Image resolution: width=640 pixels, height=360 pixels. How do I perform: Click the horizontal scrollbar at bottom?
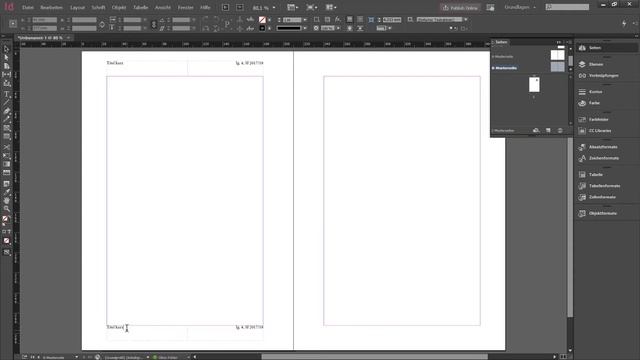point(374,357)
